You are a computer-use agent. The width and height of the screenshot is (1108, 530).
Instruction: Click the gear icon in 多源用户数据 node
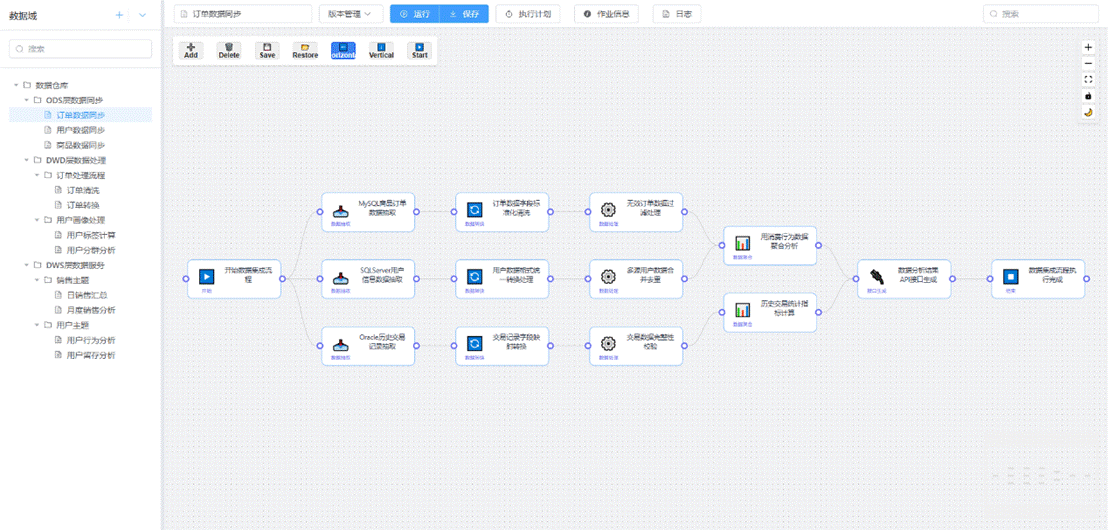tap(608, 276)
